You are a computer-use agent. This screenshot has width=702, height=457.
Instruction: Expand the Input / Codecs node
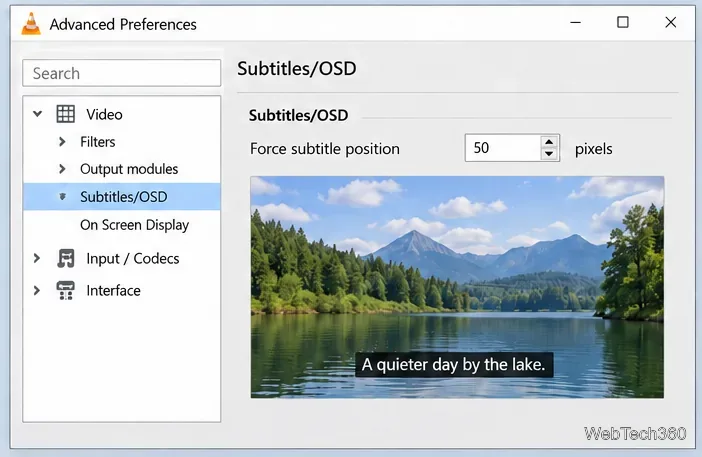pyautogui.click(x=37, y=258)
